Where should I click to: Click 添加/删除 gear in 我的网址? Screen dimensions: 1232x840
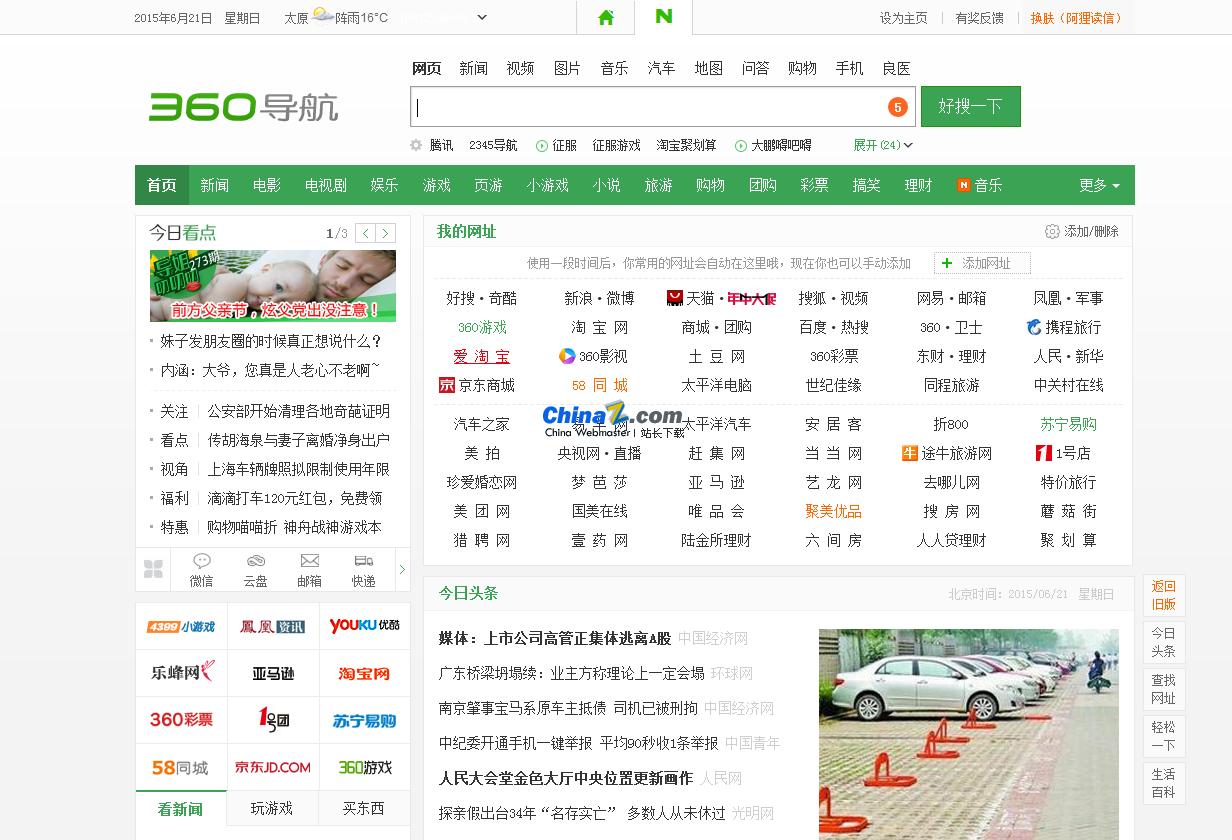tap(1082, 231)
